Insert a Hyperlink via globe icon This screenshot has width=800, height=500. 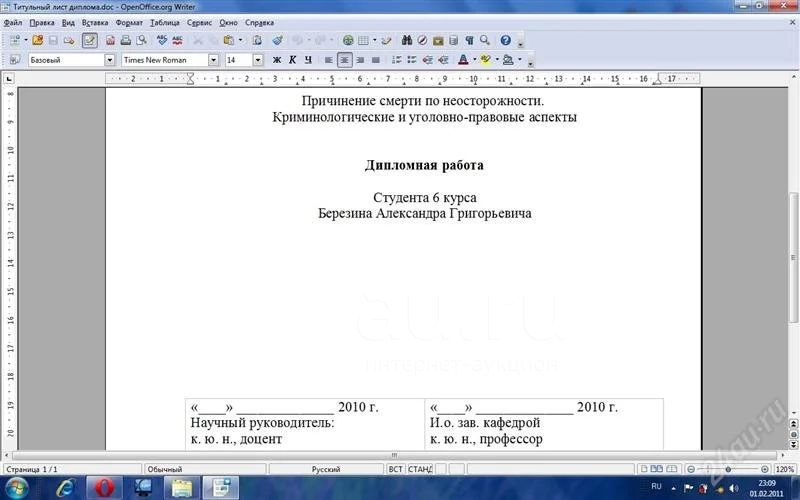(x=348, y=40)
